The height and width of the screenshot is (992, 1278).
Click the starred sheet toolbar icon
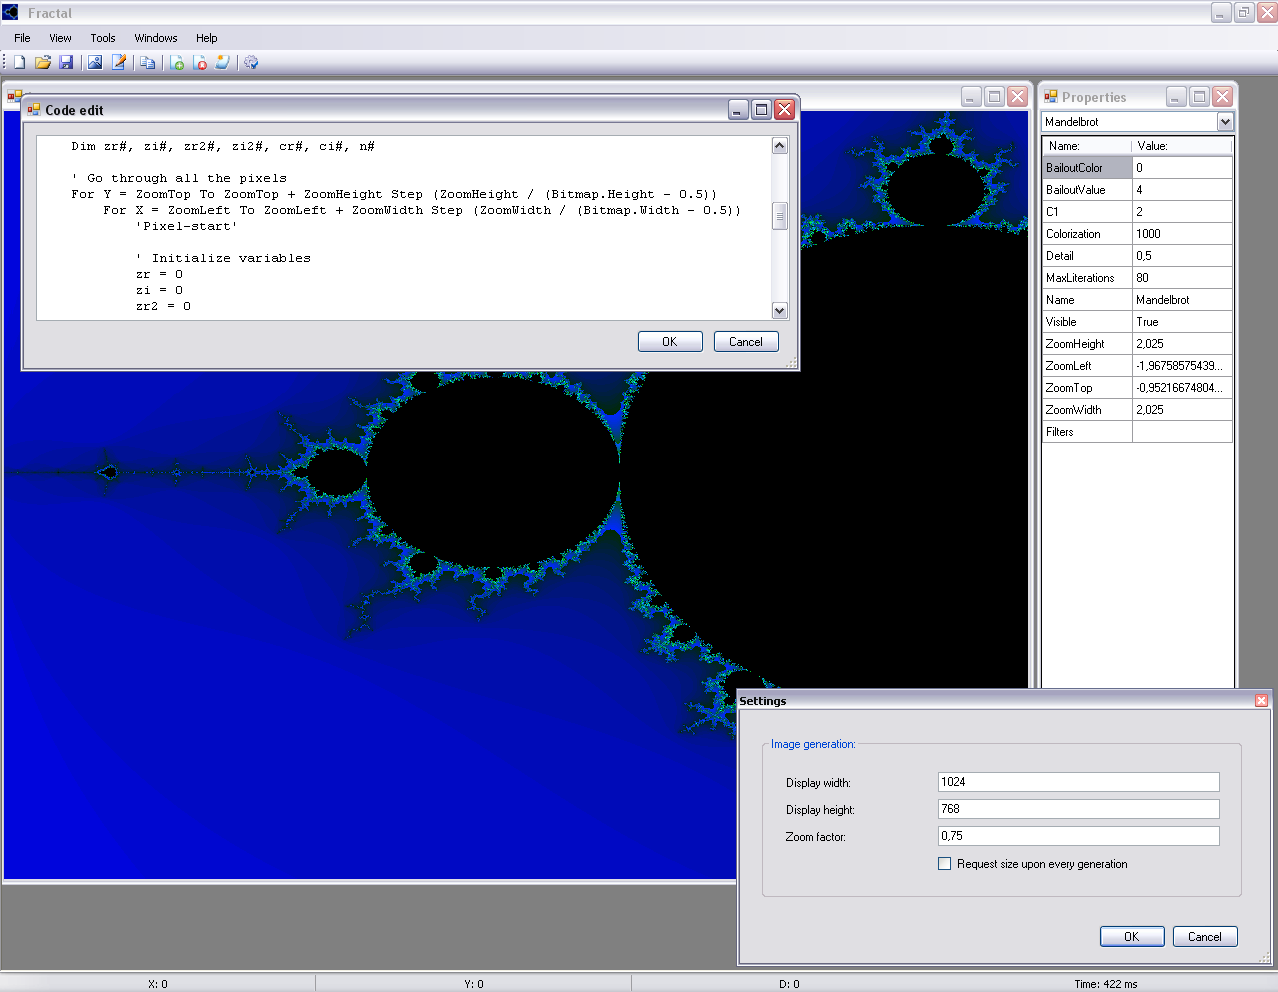222,62
